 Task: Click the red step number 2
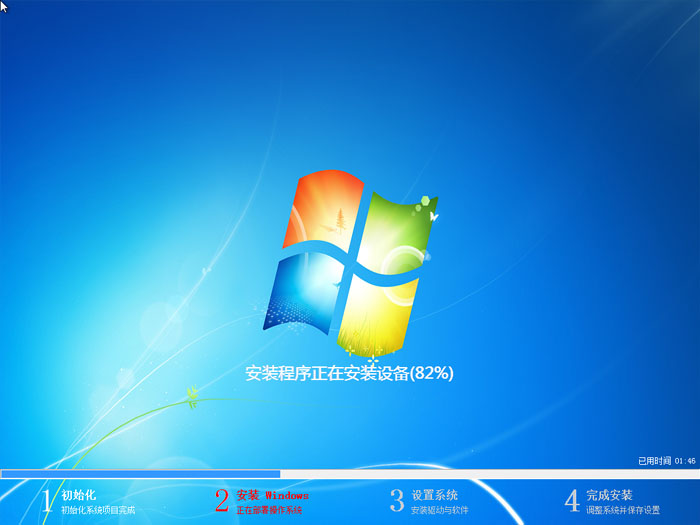pos(222,501)
